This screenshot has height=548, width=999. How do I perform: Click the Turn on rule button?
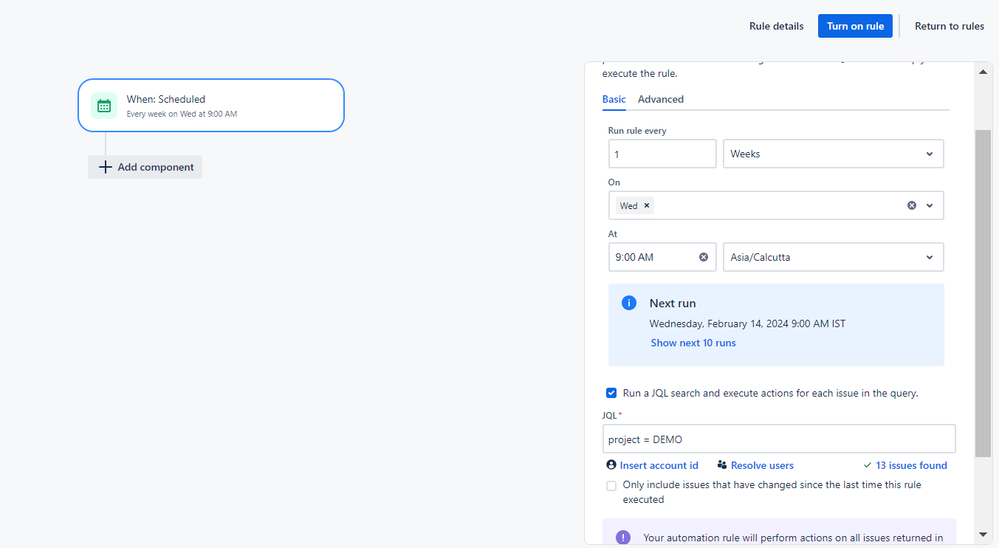[x=855, y=26]
